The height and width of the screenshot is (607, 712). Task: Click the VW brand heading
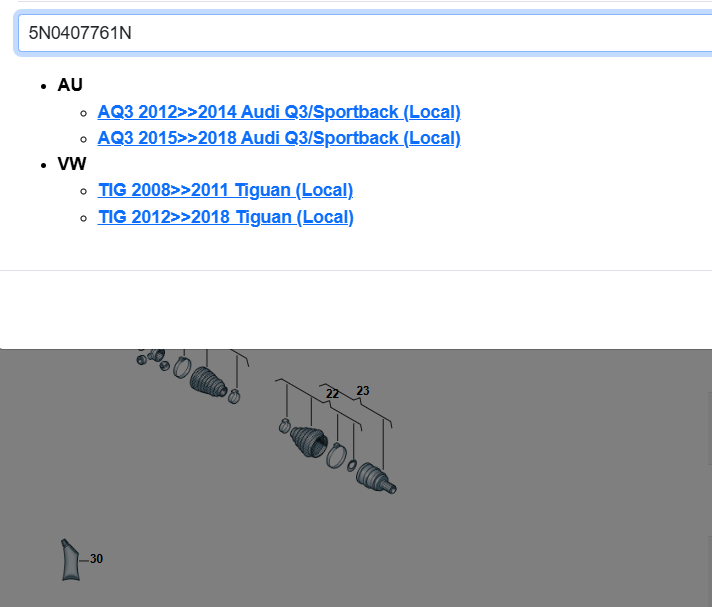72,164
